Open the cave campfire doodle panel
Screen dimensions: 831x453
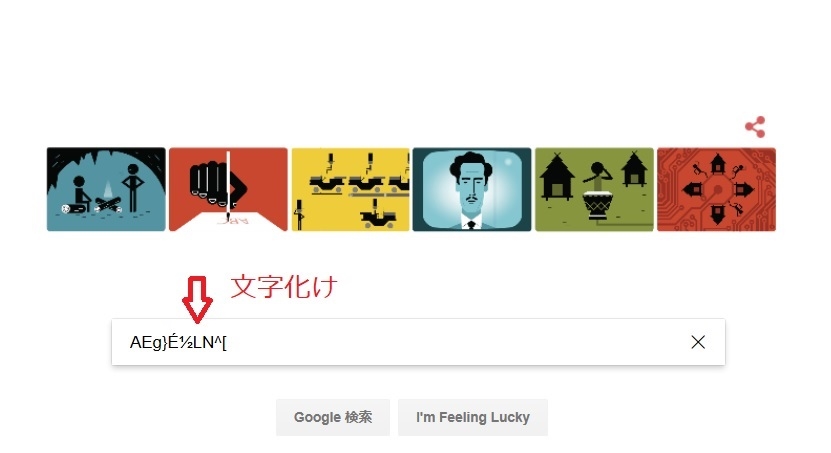(106, 189)
